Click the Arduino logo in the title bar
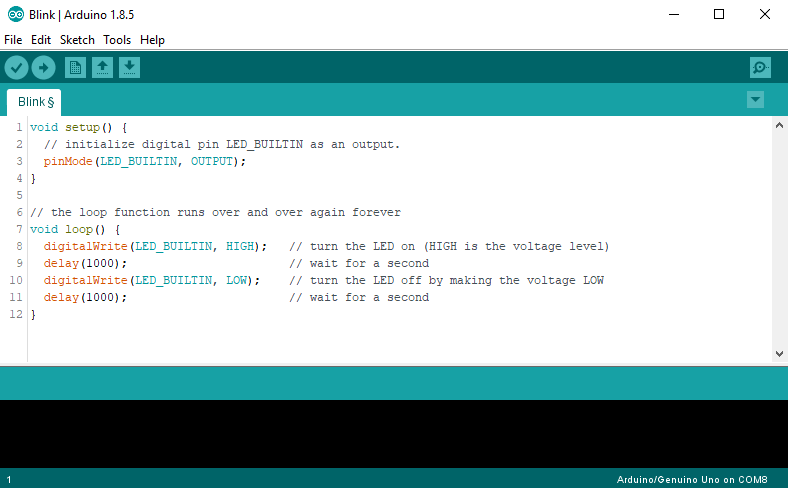 (16, 15)
